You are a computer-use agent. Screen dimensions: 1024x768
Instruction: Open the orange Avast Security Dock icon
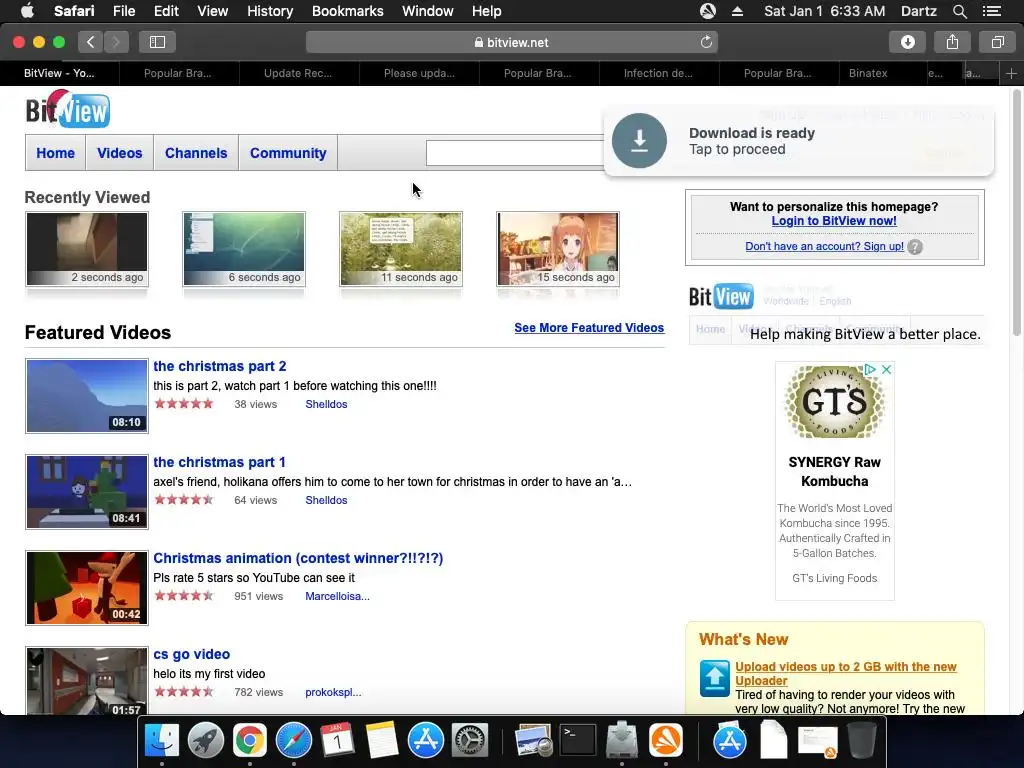click(666, 741)
